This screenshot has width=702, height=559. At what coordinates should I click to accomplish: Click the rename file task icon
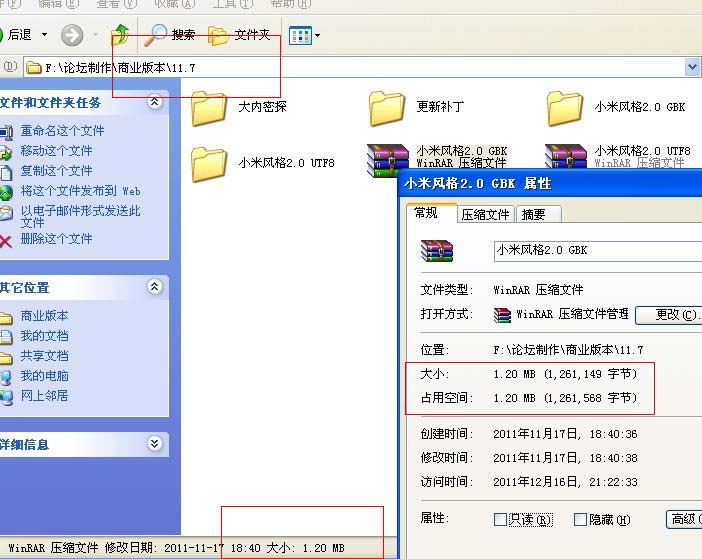[6, 132]
